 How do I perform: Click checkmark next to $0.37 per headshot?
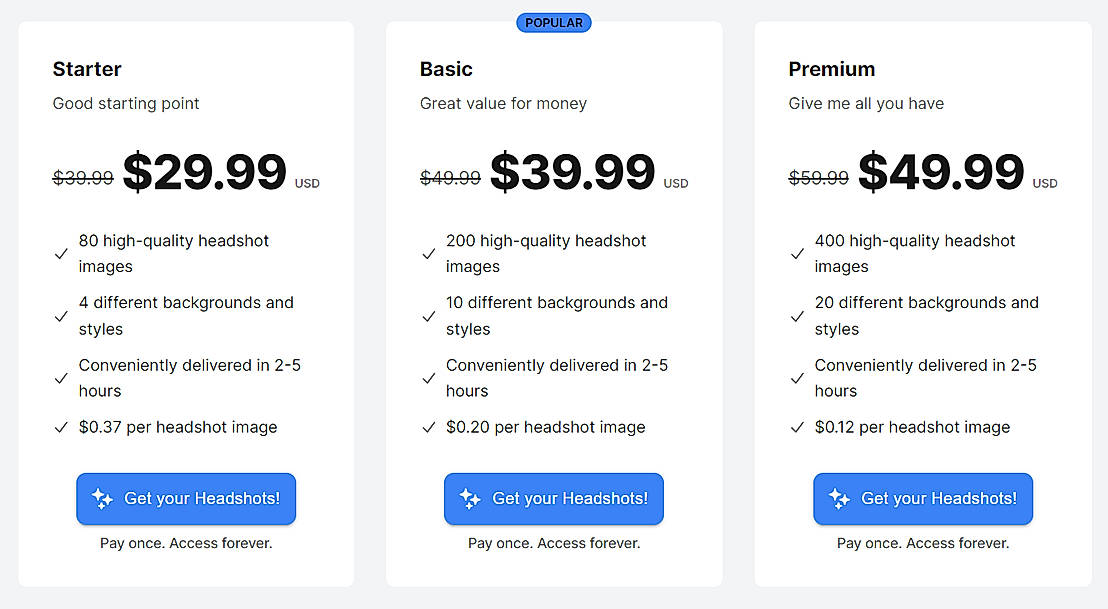tap(61, 428)
